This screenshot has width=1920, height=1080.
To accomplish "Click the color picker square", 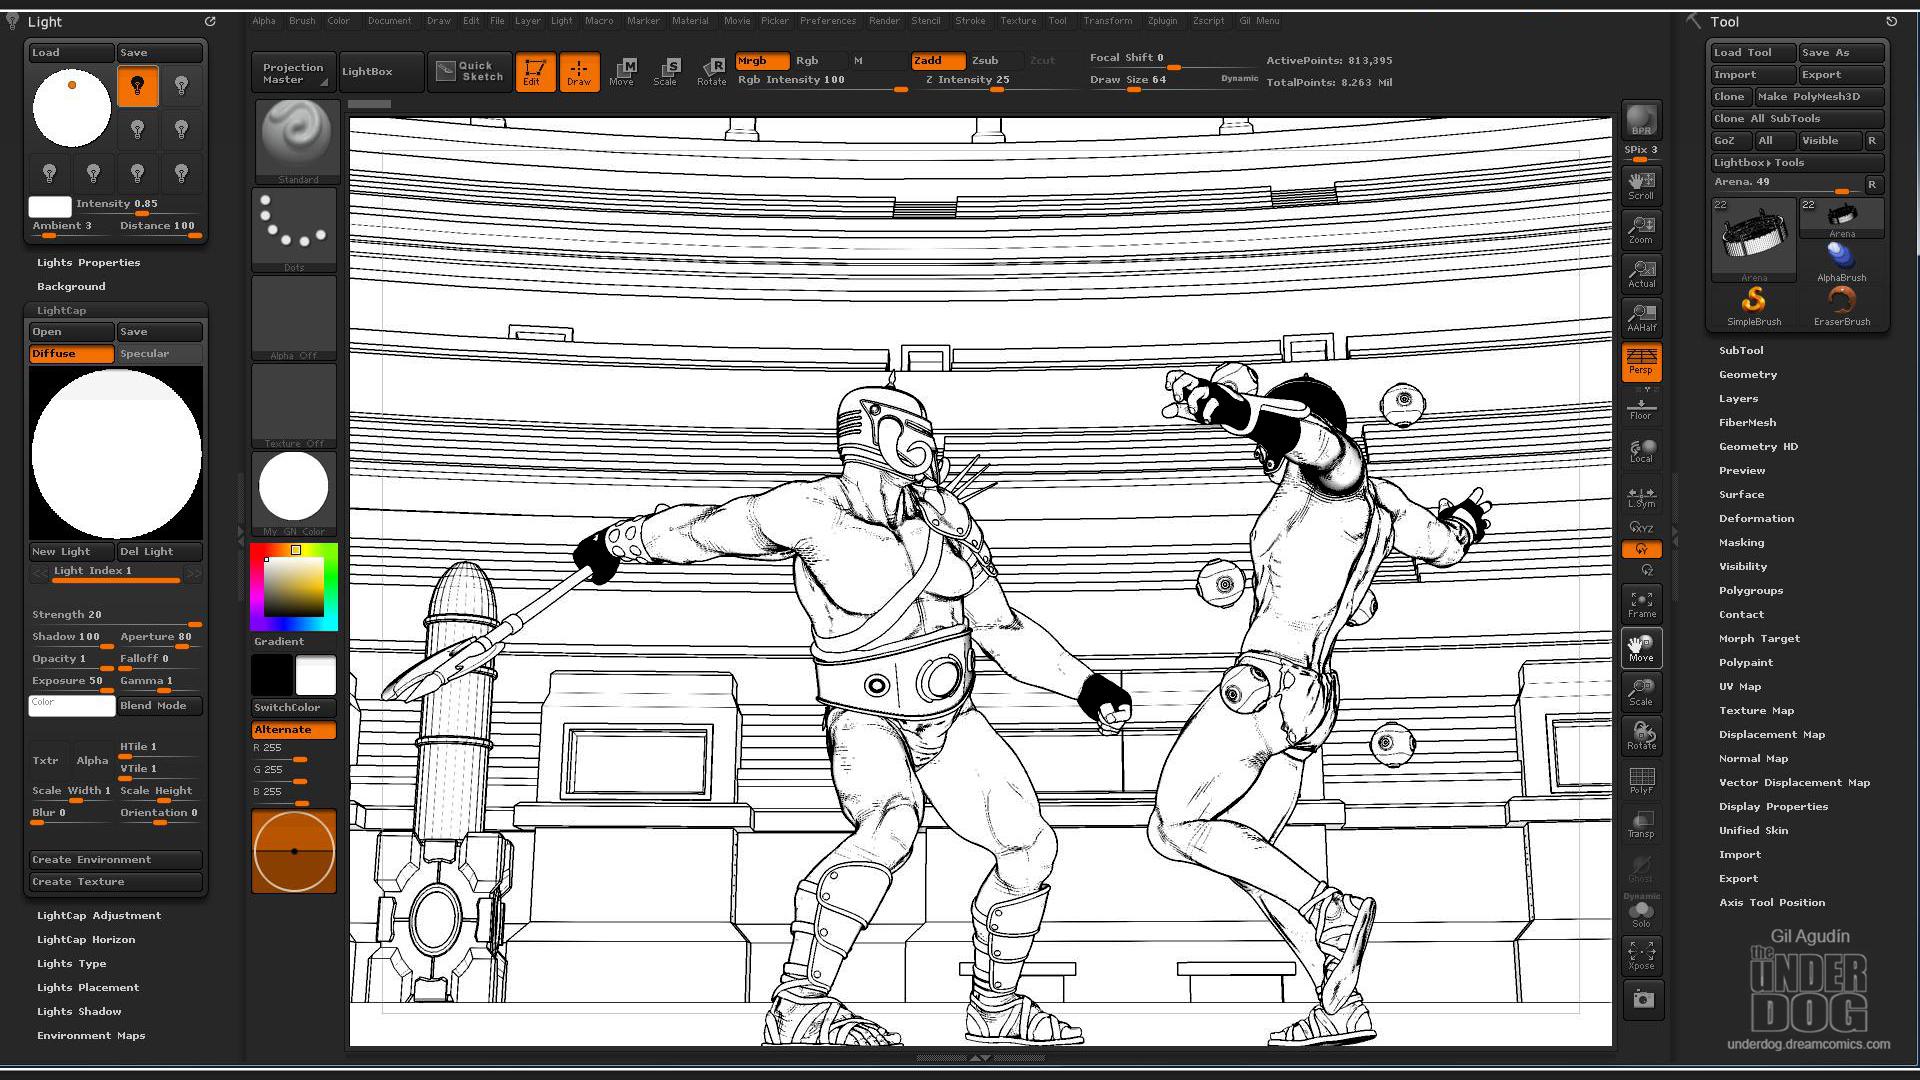I will point(294,587).
